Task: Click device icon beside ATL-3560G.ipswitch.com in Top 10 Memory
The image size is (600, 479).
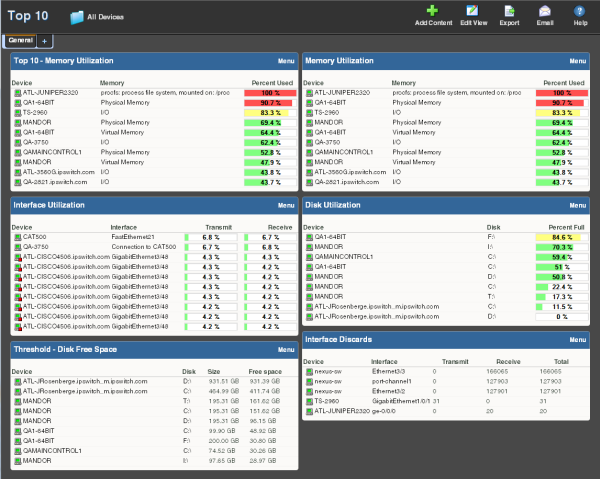Action: point(18,173)
